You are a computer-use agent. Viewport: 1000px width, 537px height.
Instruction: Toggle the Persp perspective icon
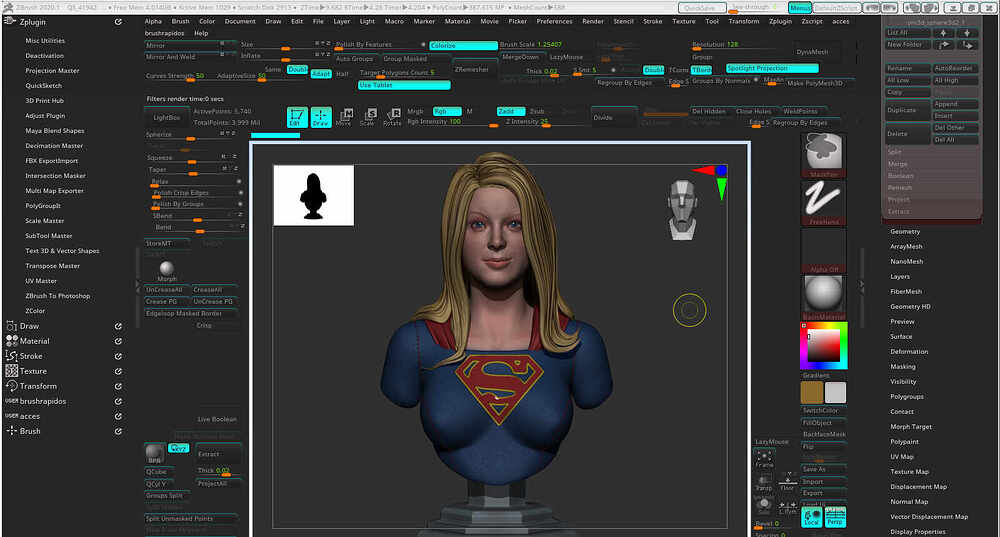pos(835,517)
